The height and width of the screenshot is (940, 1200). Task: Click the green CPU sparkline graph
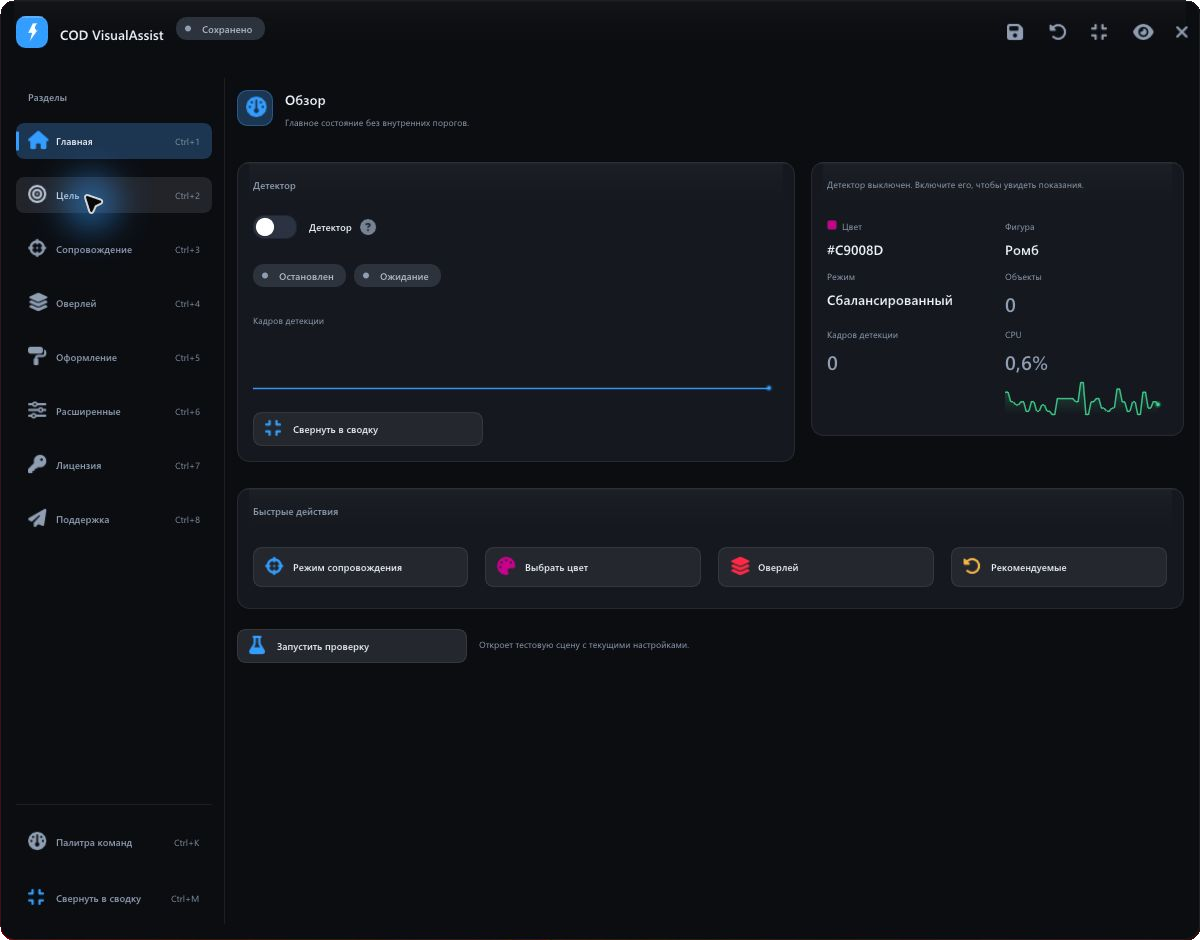[x=1083, y=400]
